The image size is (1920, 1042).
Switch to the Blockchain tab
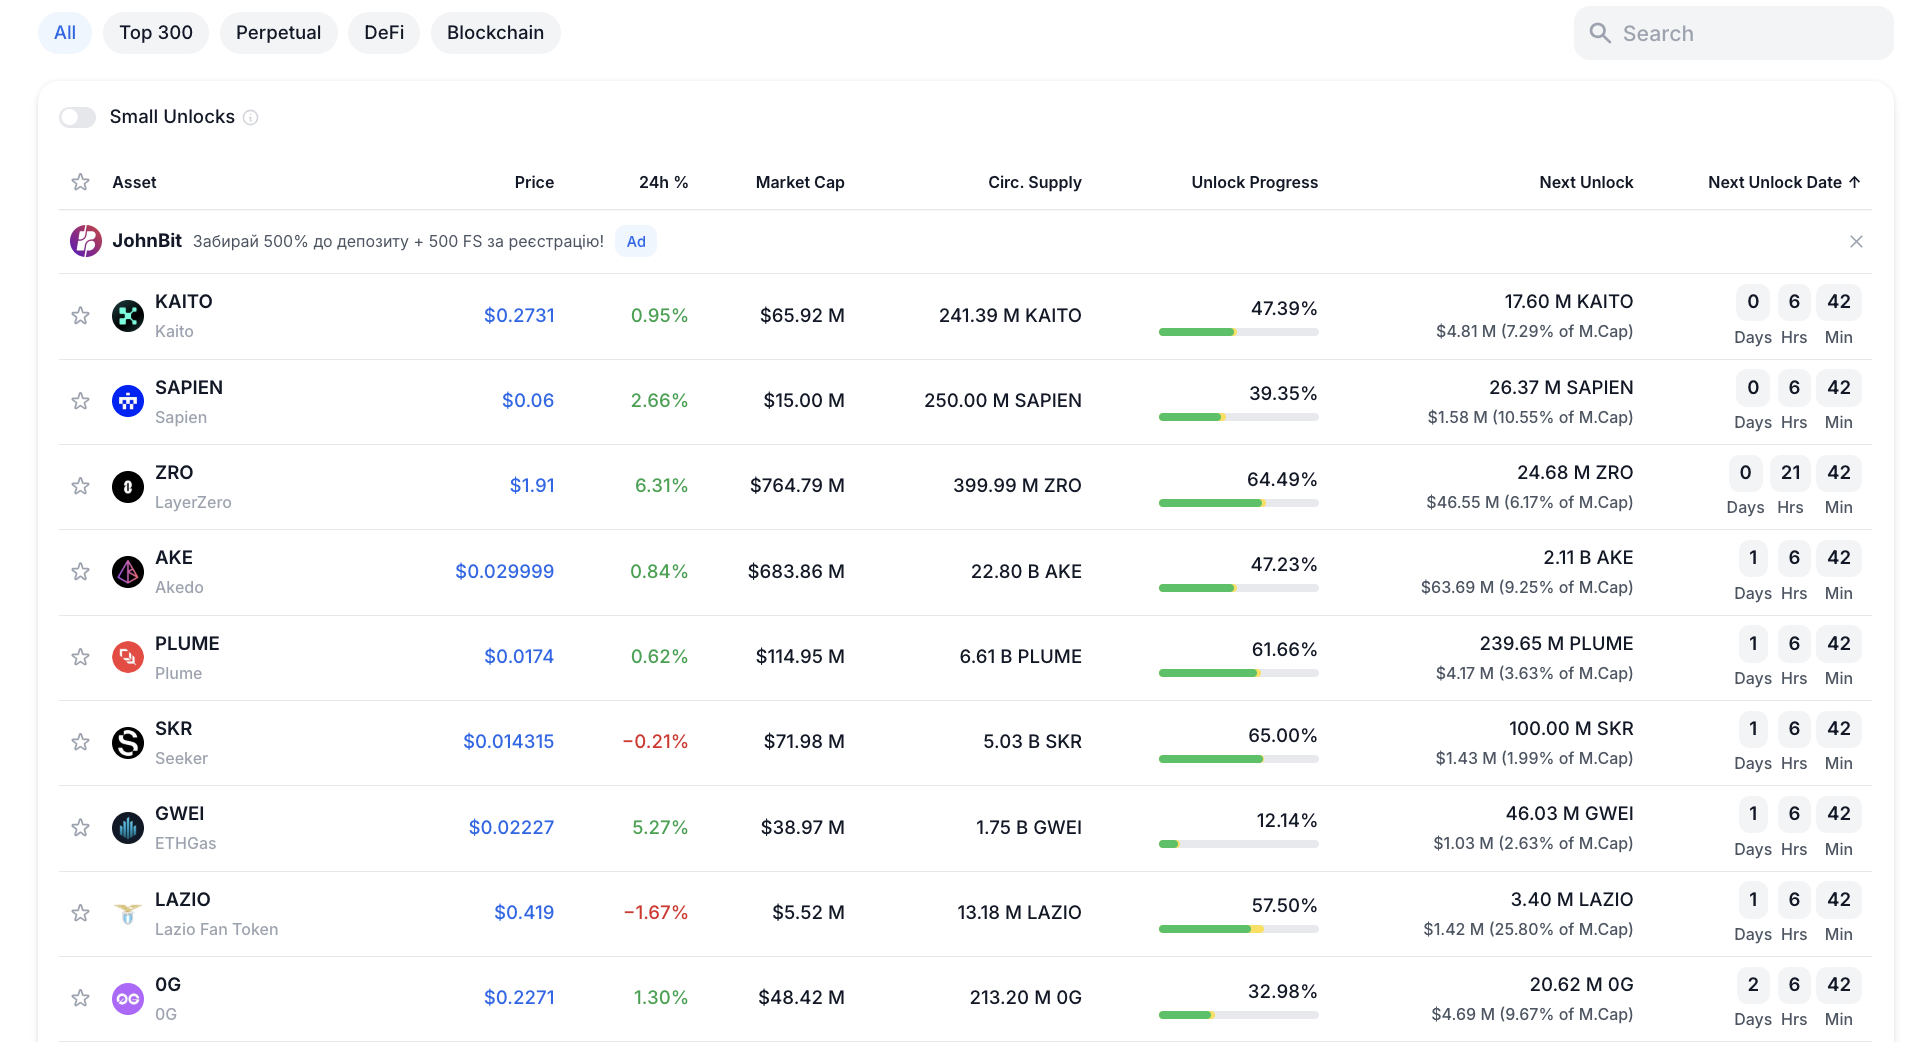coord(496,33)
